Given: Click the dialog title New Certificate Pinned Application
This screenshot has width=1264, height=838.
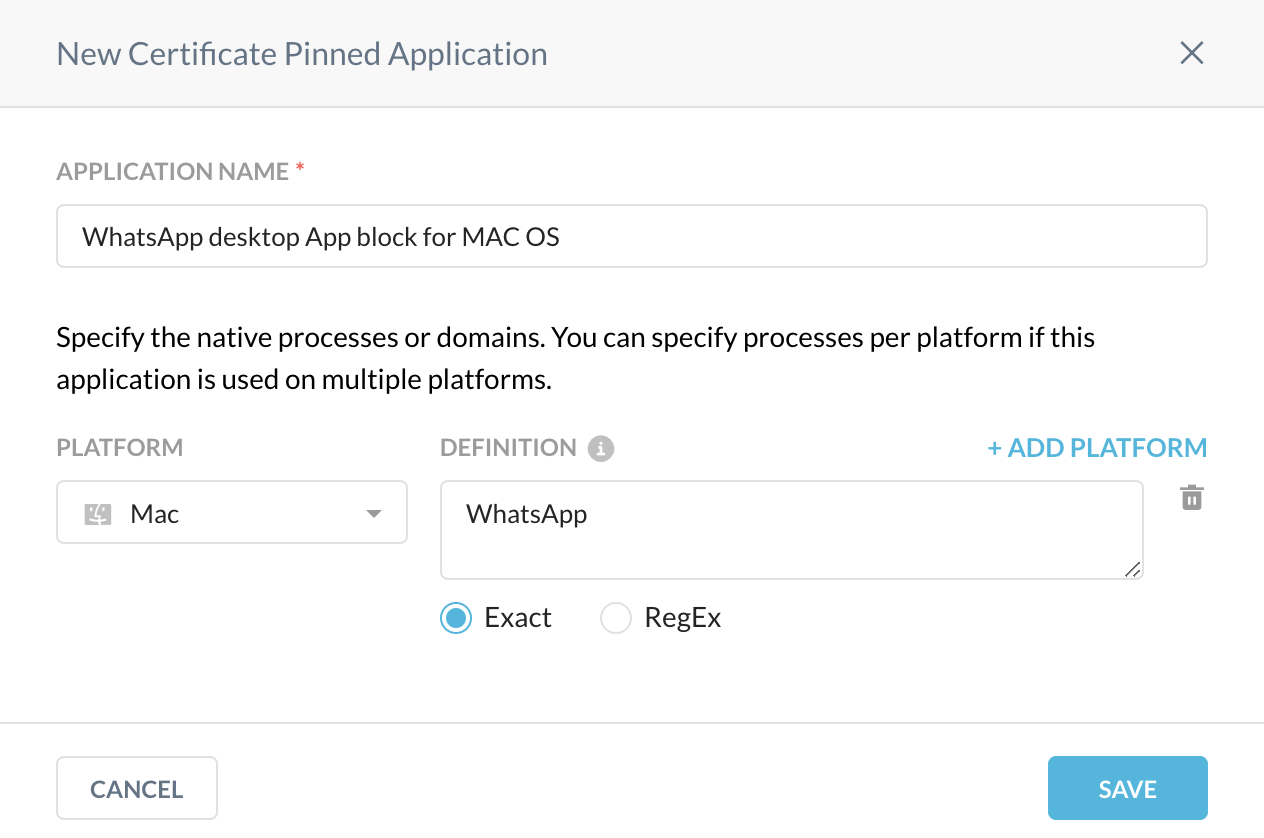Looking at the screenshot, I should click(302, 53).
